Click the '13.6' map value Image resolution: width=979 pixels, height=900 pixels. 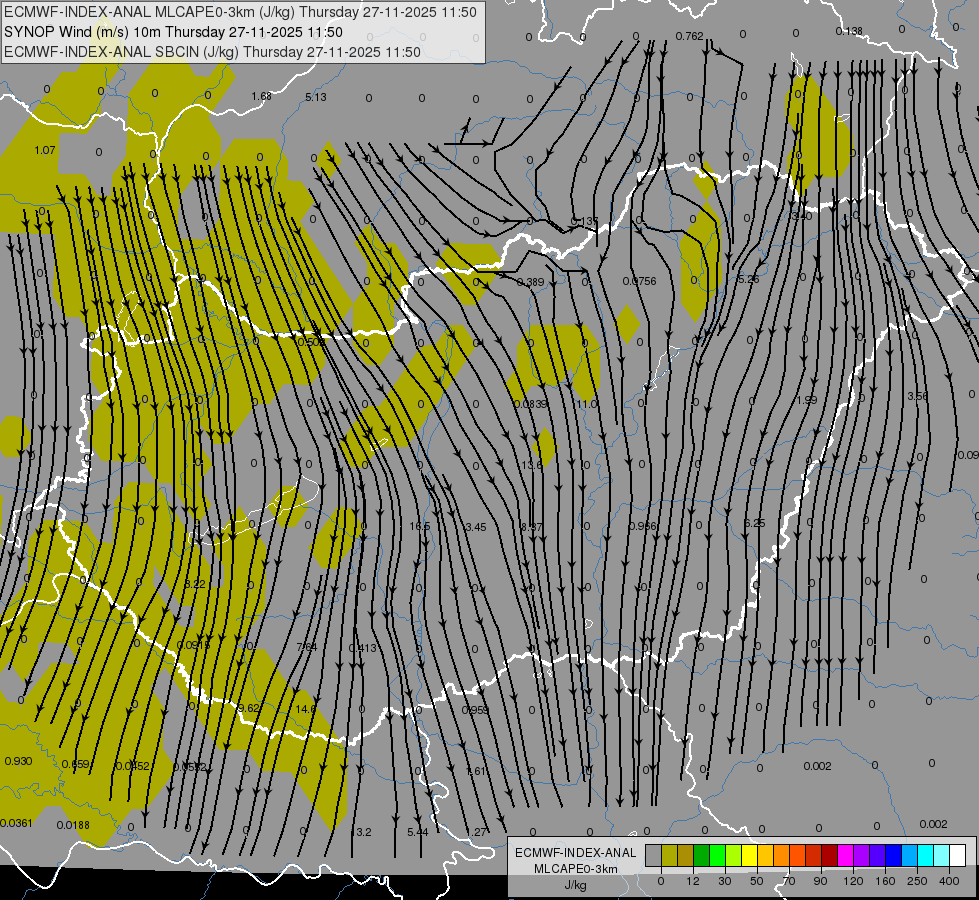531,465
